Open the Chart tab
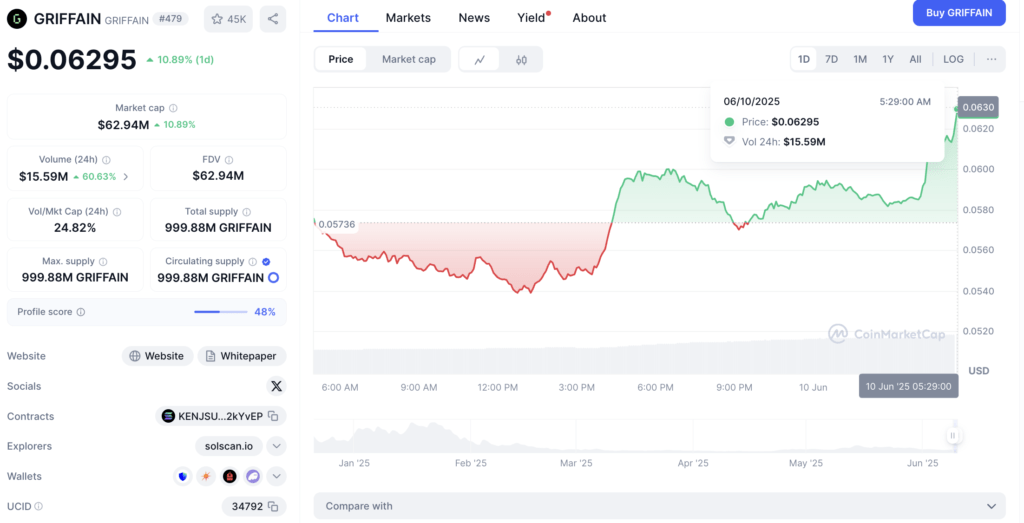Image resolution: width=1024 pixels, height=523 pixels. coord(343,18)
